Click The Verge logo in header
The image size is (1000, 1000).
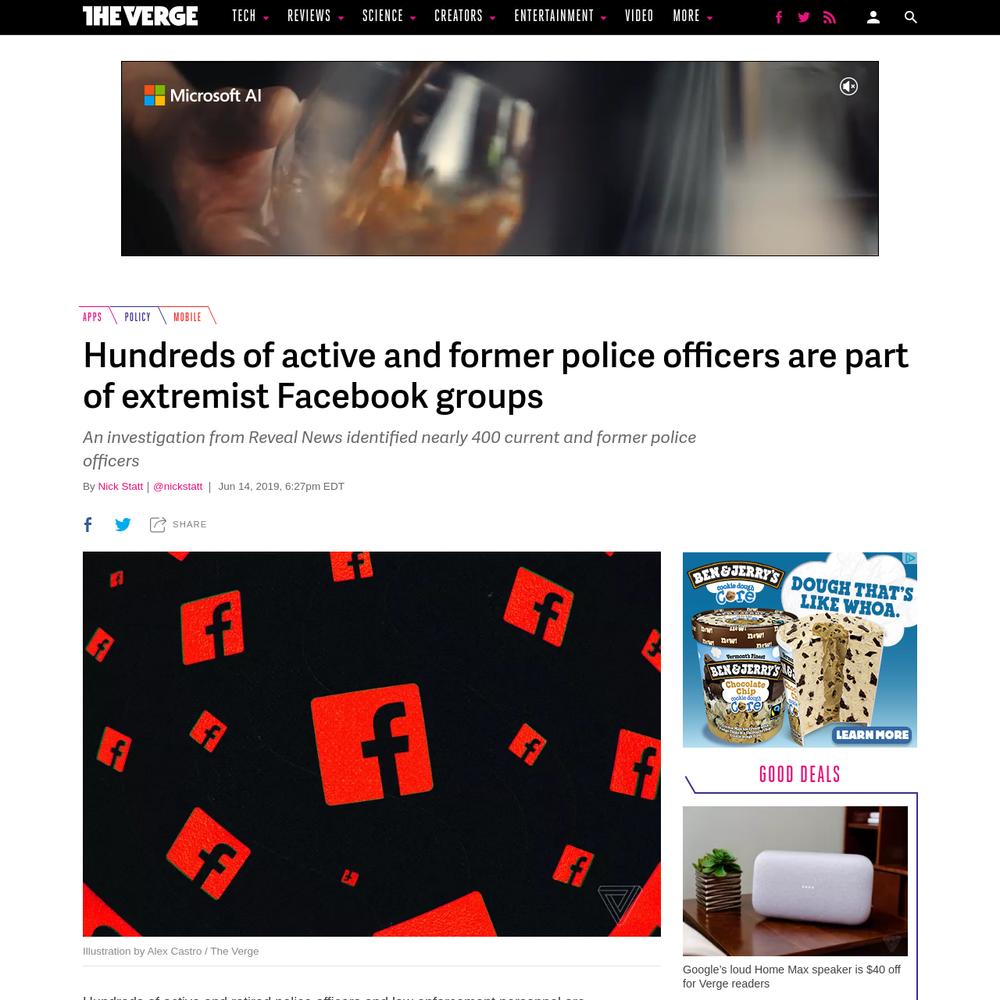coord(140,16)
